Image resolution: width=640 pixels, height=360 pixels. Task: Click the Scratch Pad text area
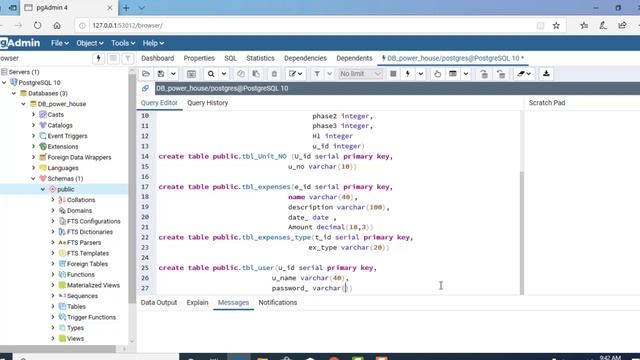pos(582,201)
